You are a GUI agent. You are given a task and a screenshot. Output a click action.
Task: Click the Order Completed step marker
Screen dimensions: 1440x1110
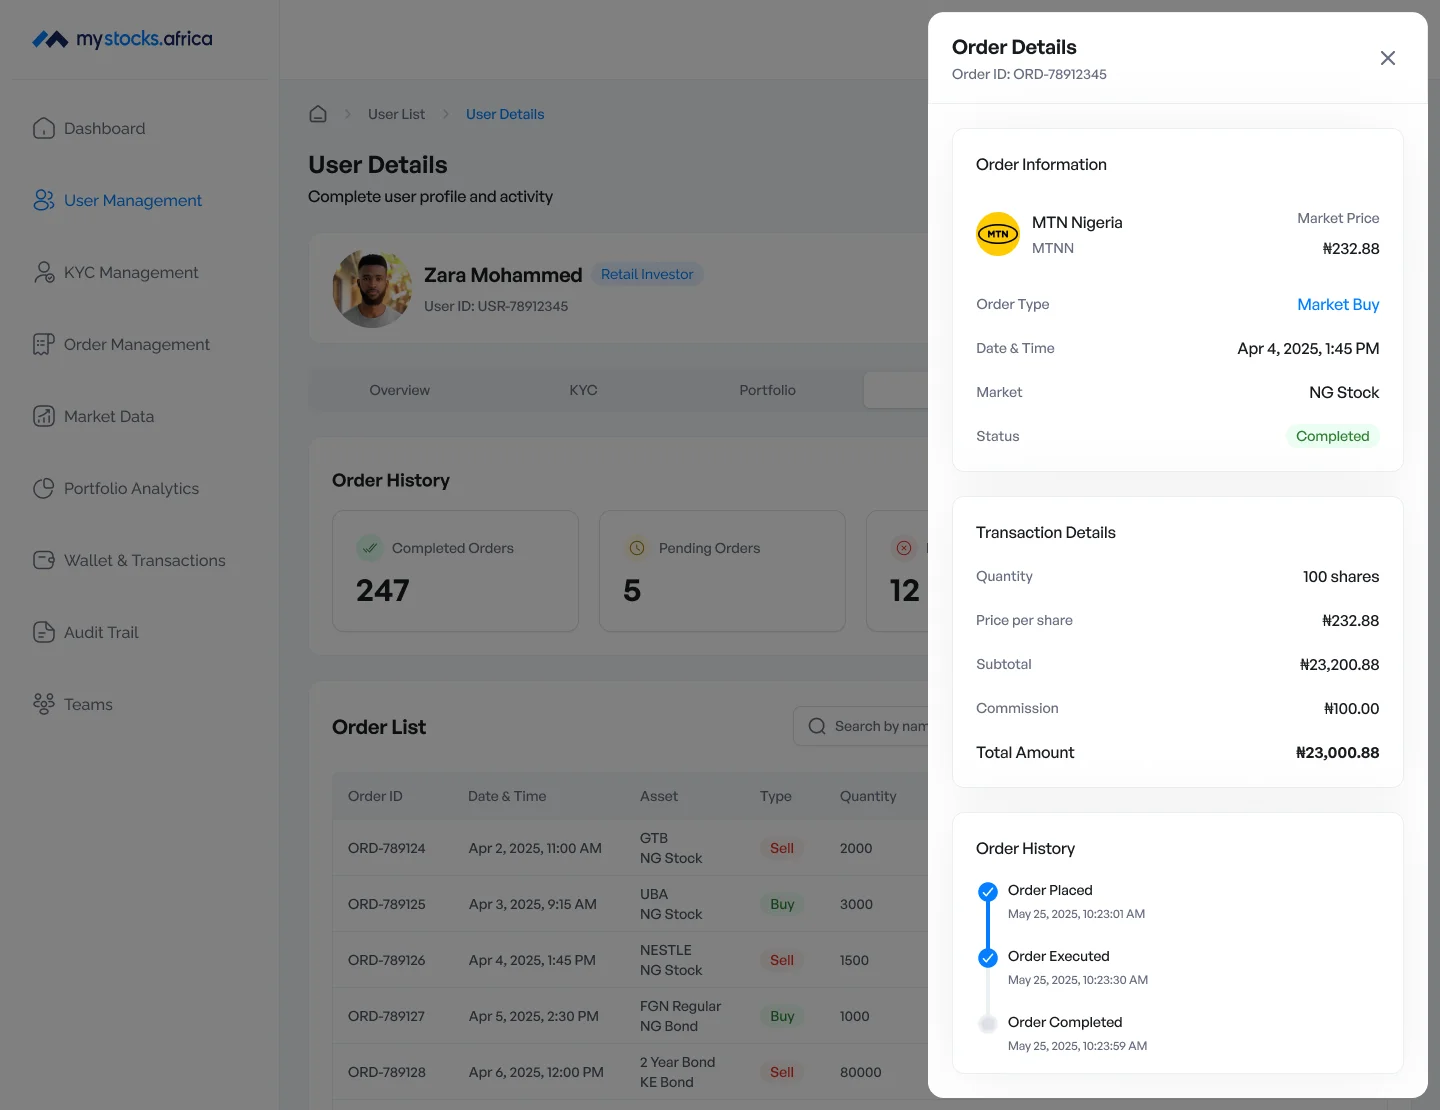pyautogui.click(x=988, y=1023)
